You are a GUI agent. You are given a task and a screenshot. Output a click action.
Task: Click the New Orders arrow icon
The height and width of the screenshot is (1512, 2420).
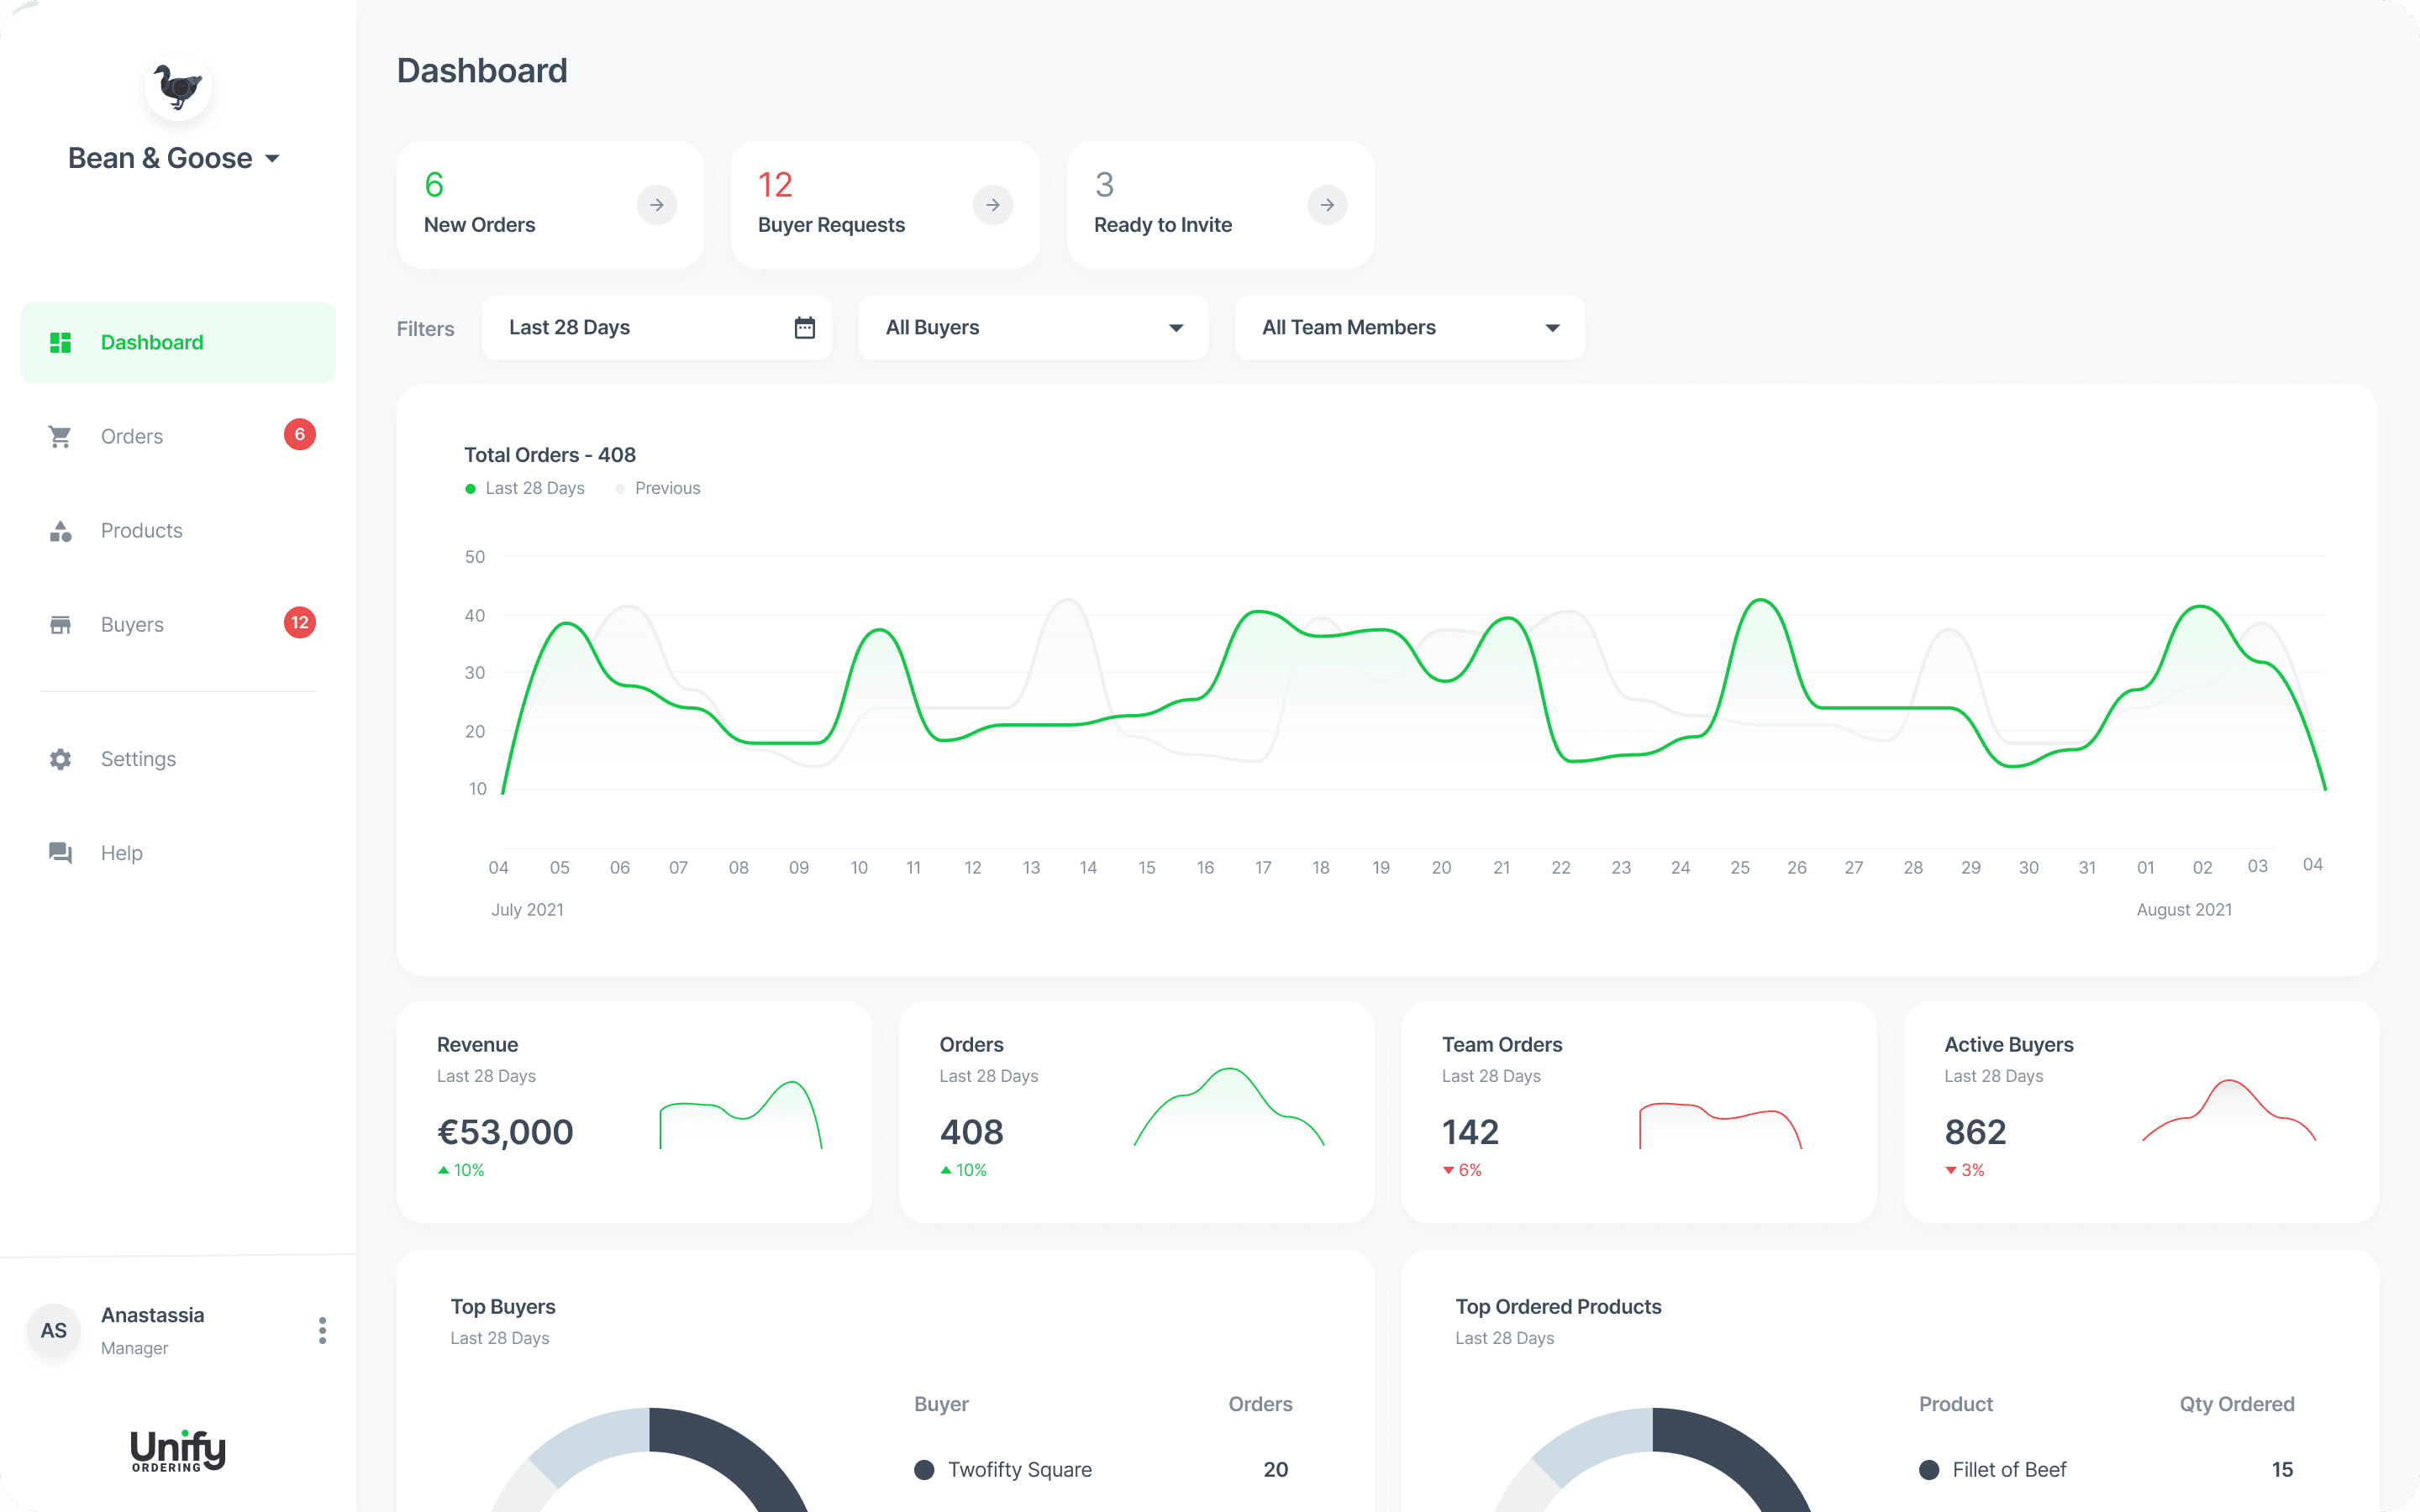coord(657,205)
